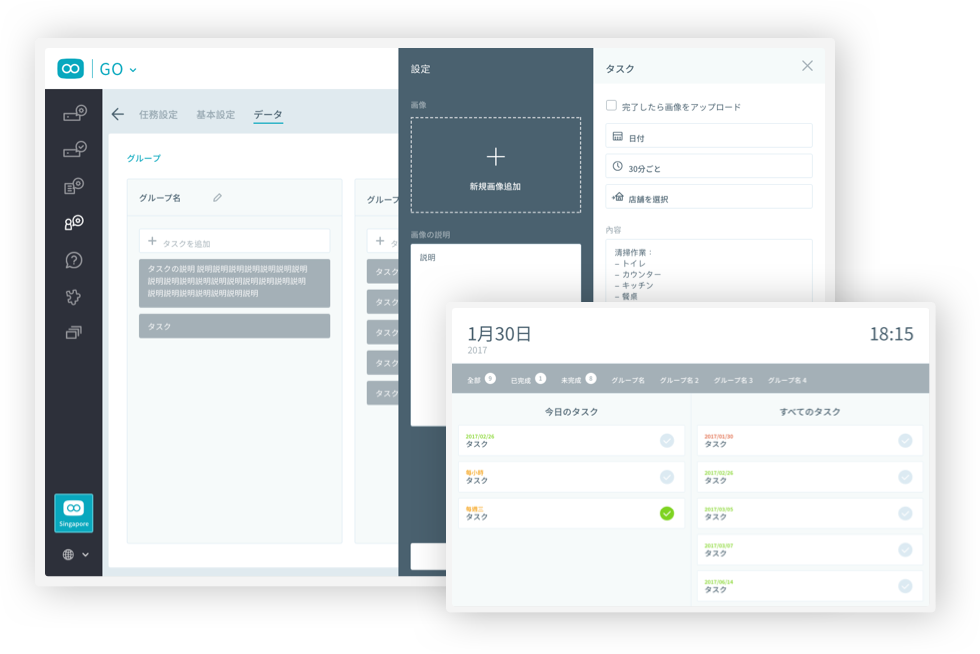Open the 30分ごと interval field
The height and width of the screenshot is (654, 980).
(708, 167)
